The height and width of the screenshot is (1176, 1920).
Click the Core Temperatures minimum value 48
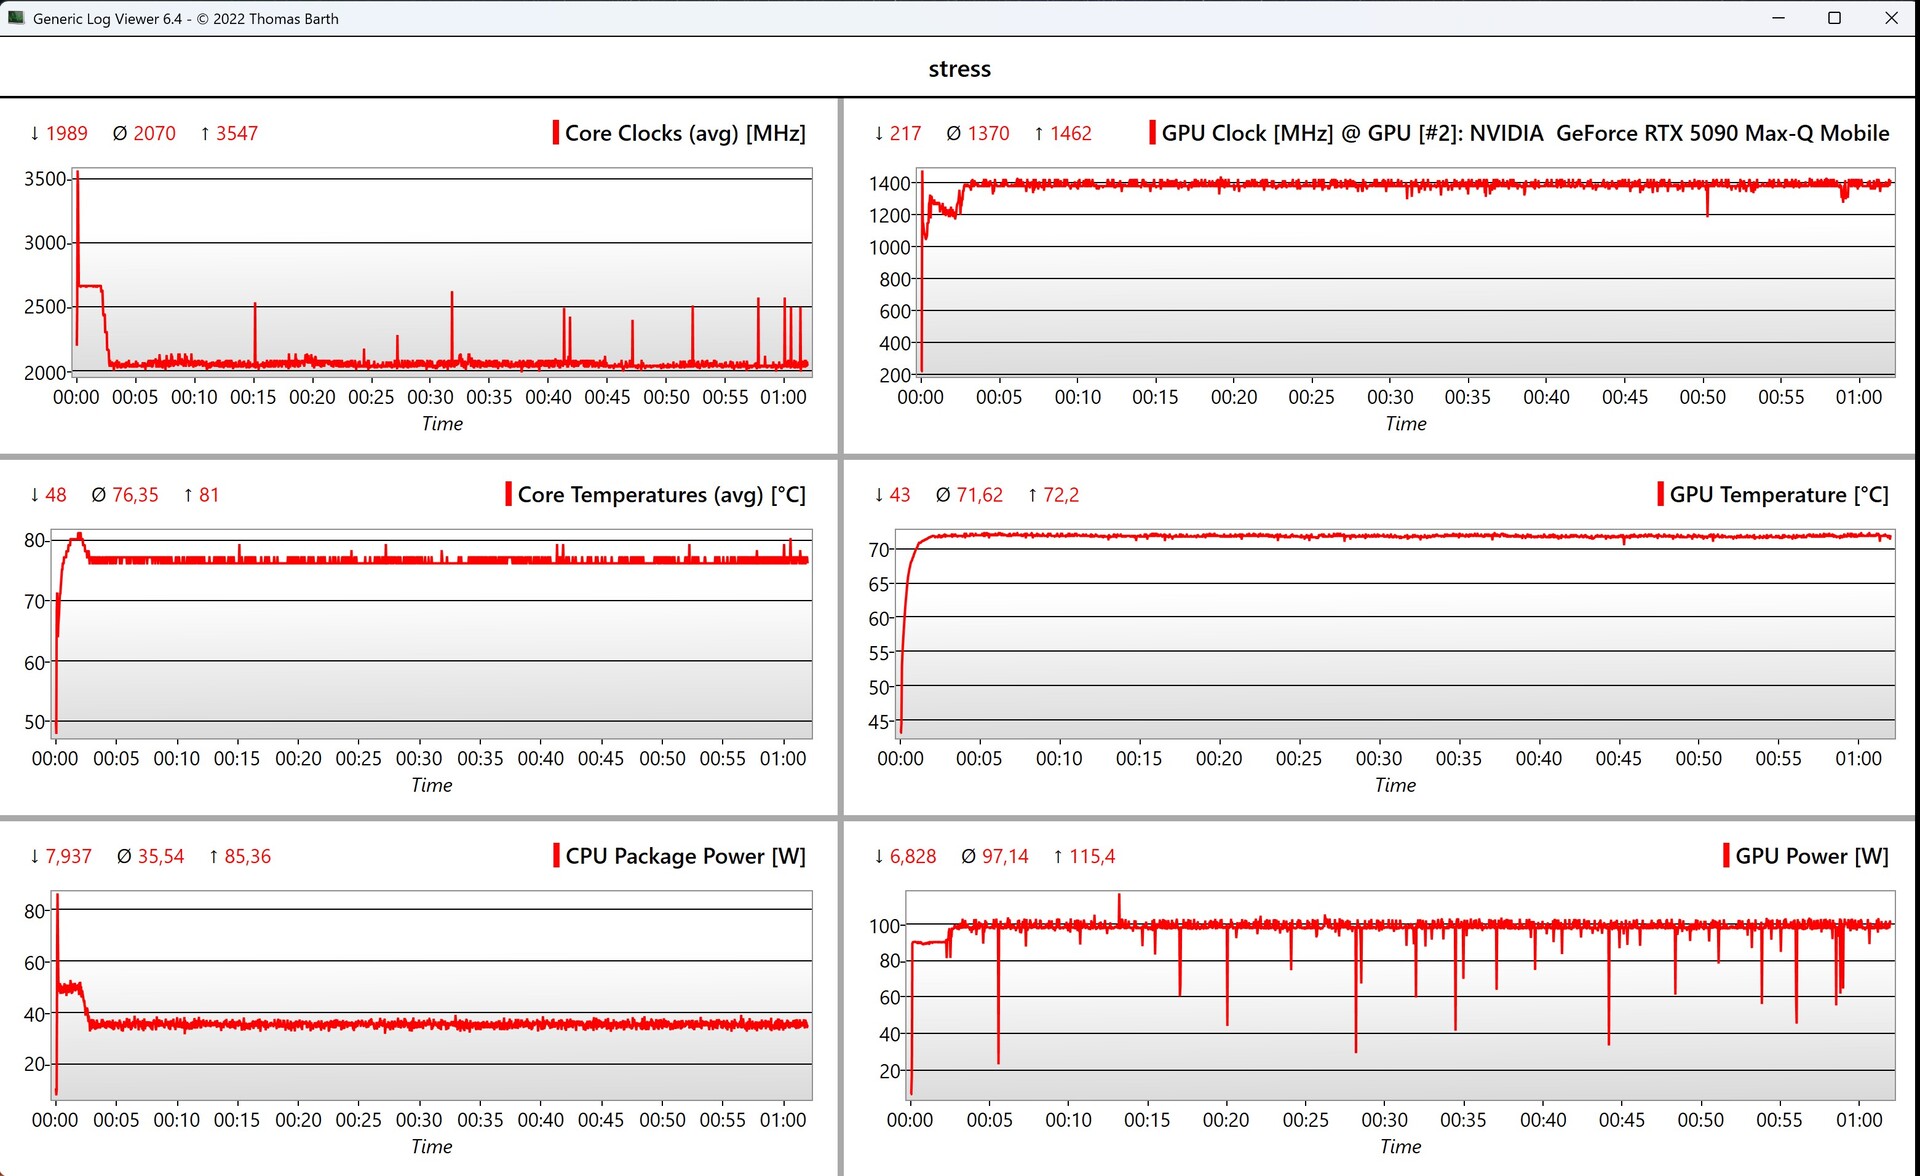click(x=56, y=494)
